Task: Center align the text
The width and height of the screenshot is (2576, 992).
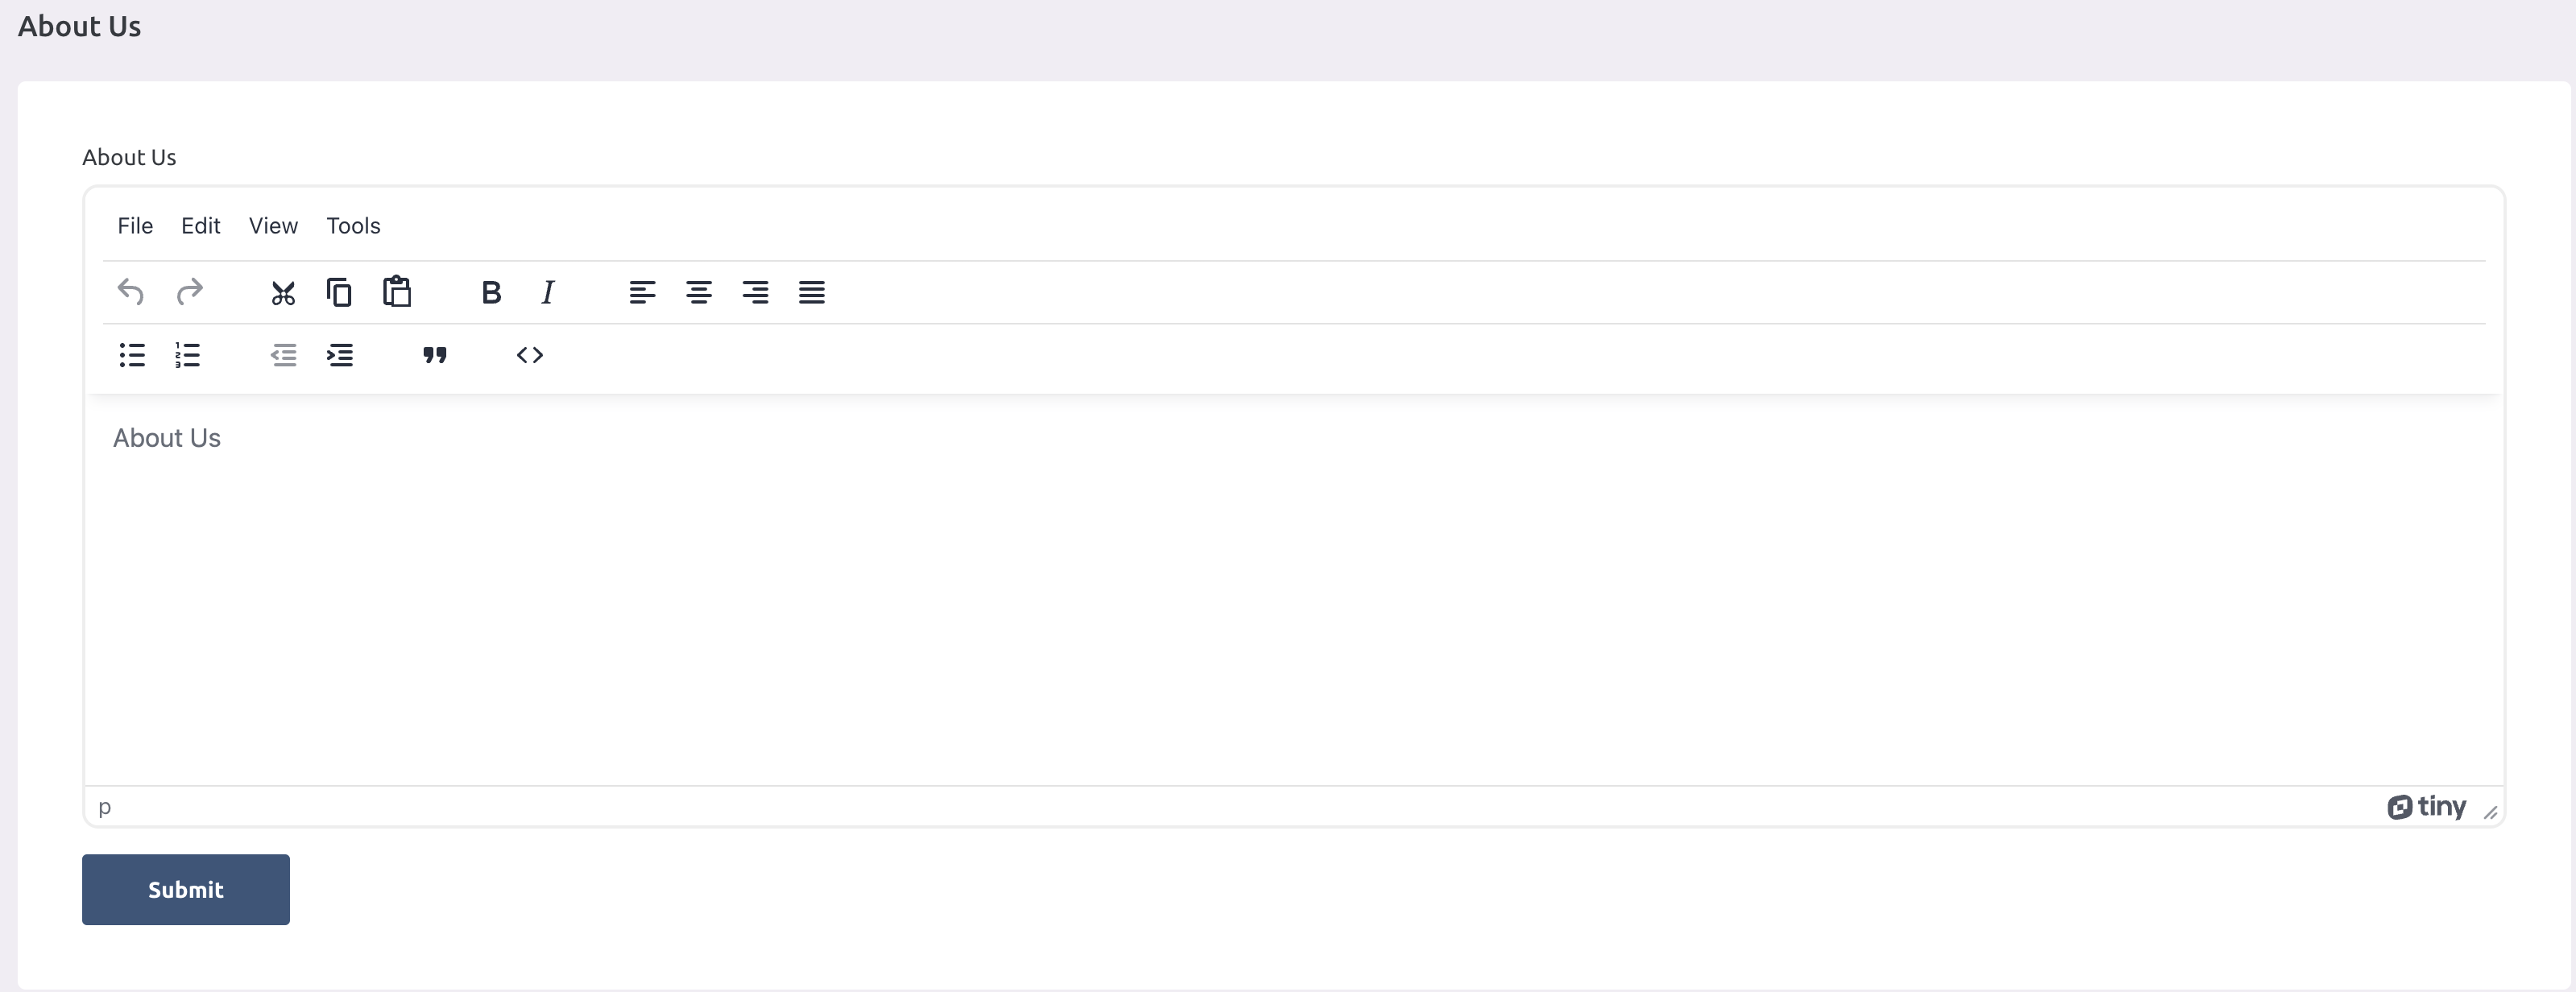Action: tap(699, 293)
